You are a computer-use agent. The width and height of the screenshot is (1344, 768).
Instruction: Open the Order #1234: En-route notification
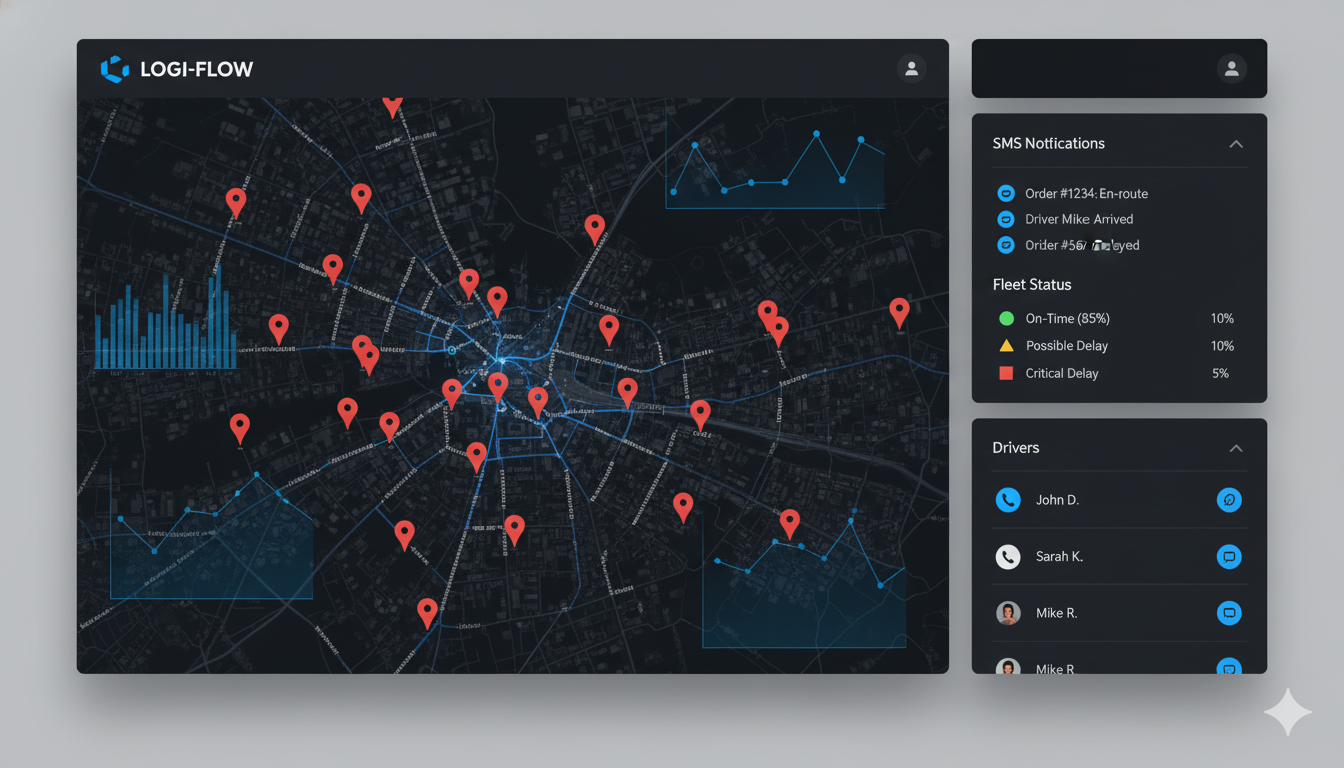1086,193
